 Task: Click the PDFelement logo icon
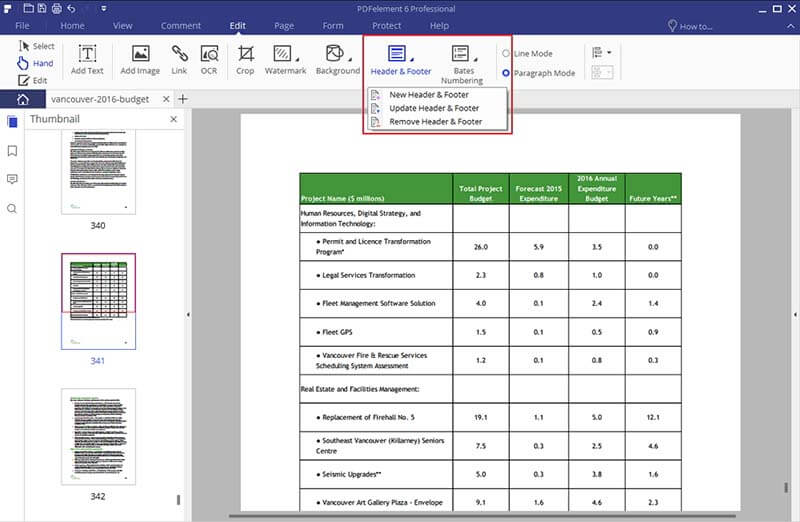8,8
